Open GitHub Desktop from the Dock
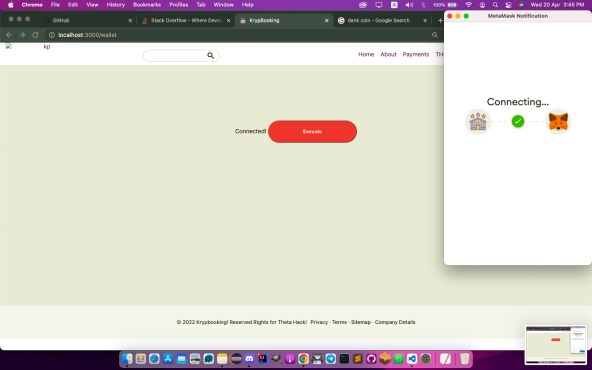 pyautogui.click(x=371, y=358)
